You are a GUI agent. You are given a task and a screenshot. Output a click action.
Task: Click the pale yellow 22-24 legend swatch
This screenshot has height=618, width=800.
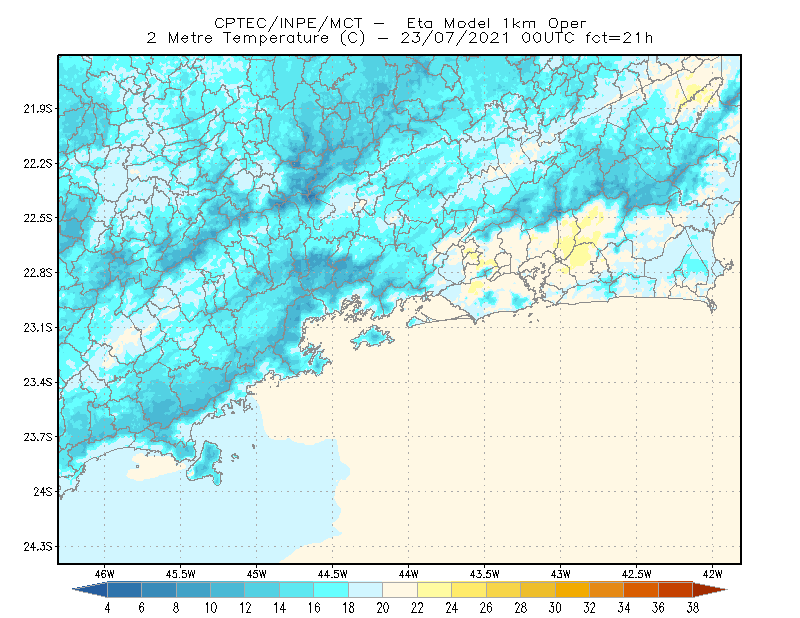pyautogui.click(x=434, y=590)
